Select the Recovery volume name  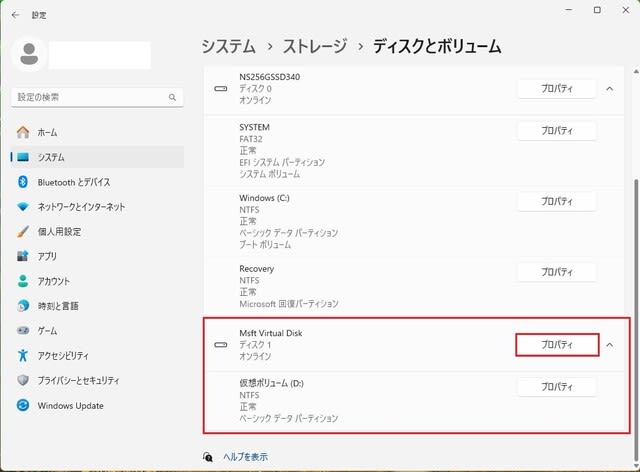pos(257,269)
